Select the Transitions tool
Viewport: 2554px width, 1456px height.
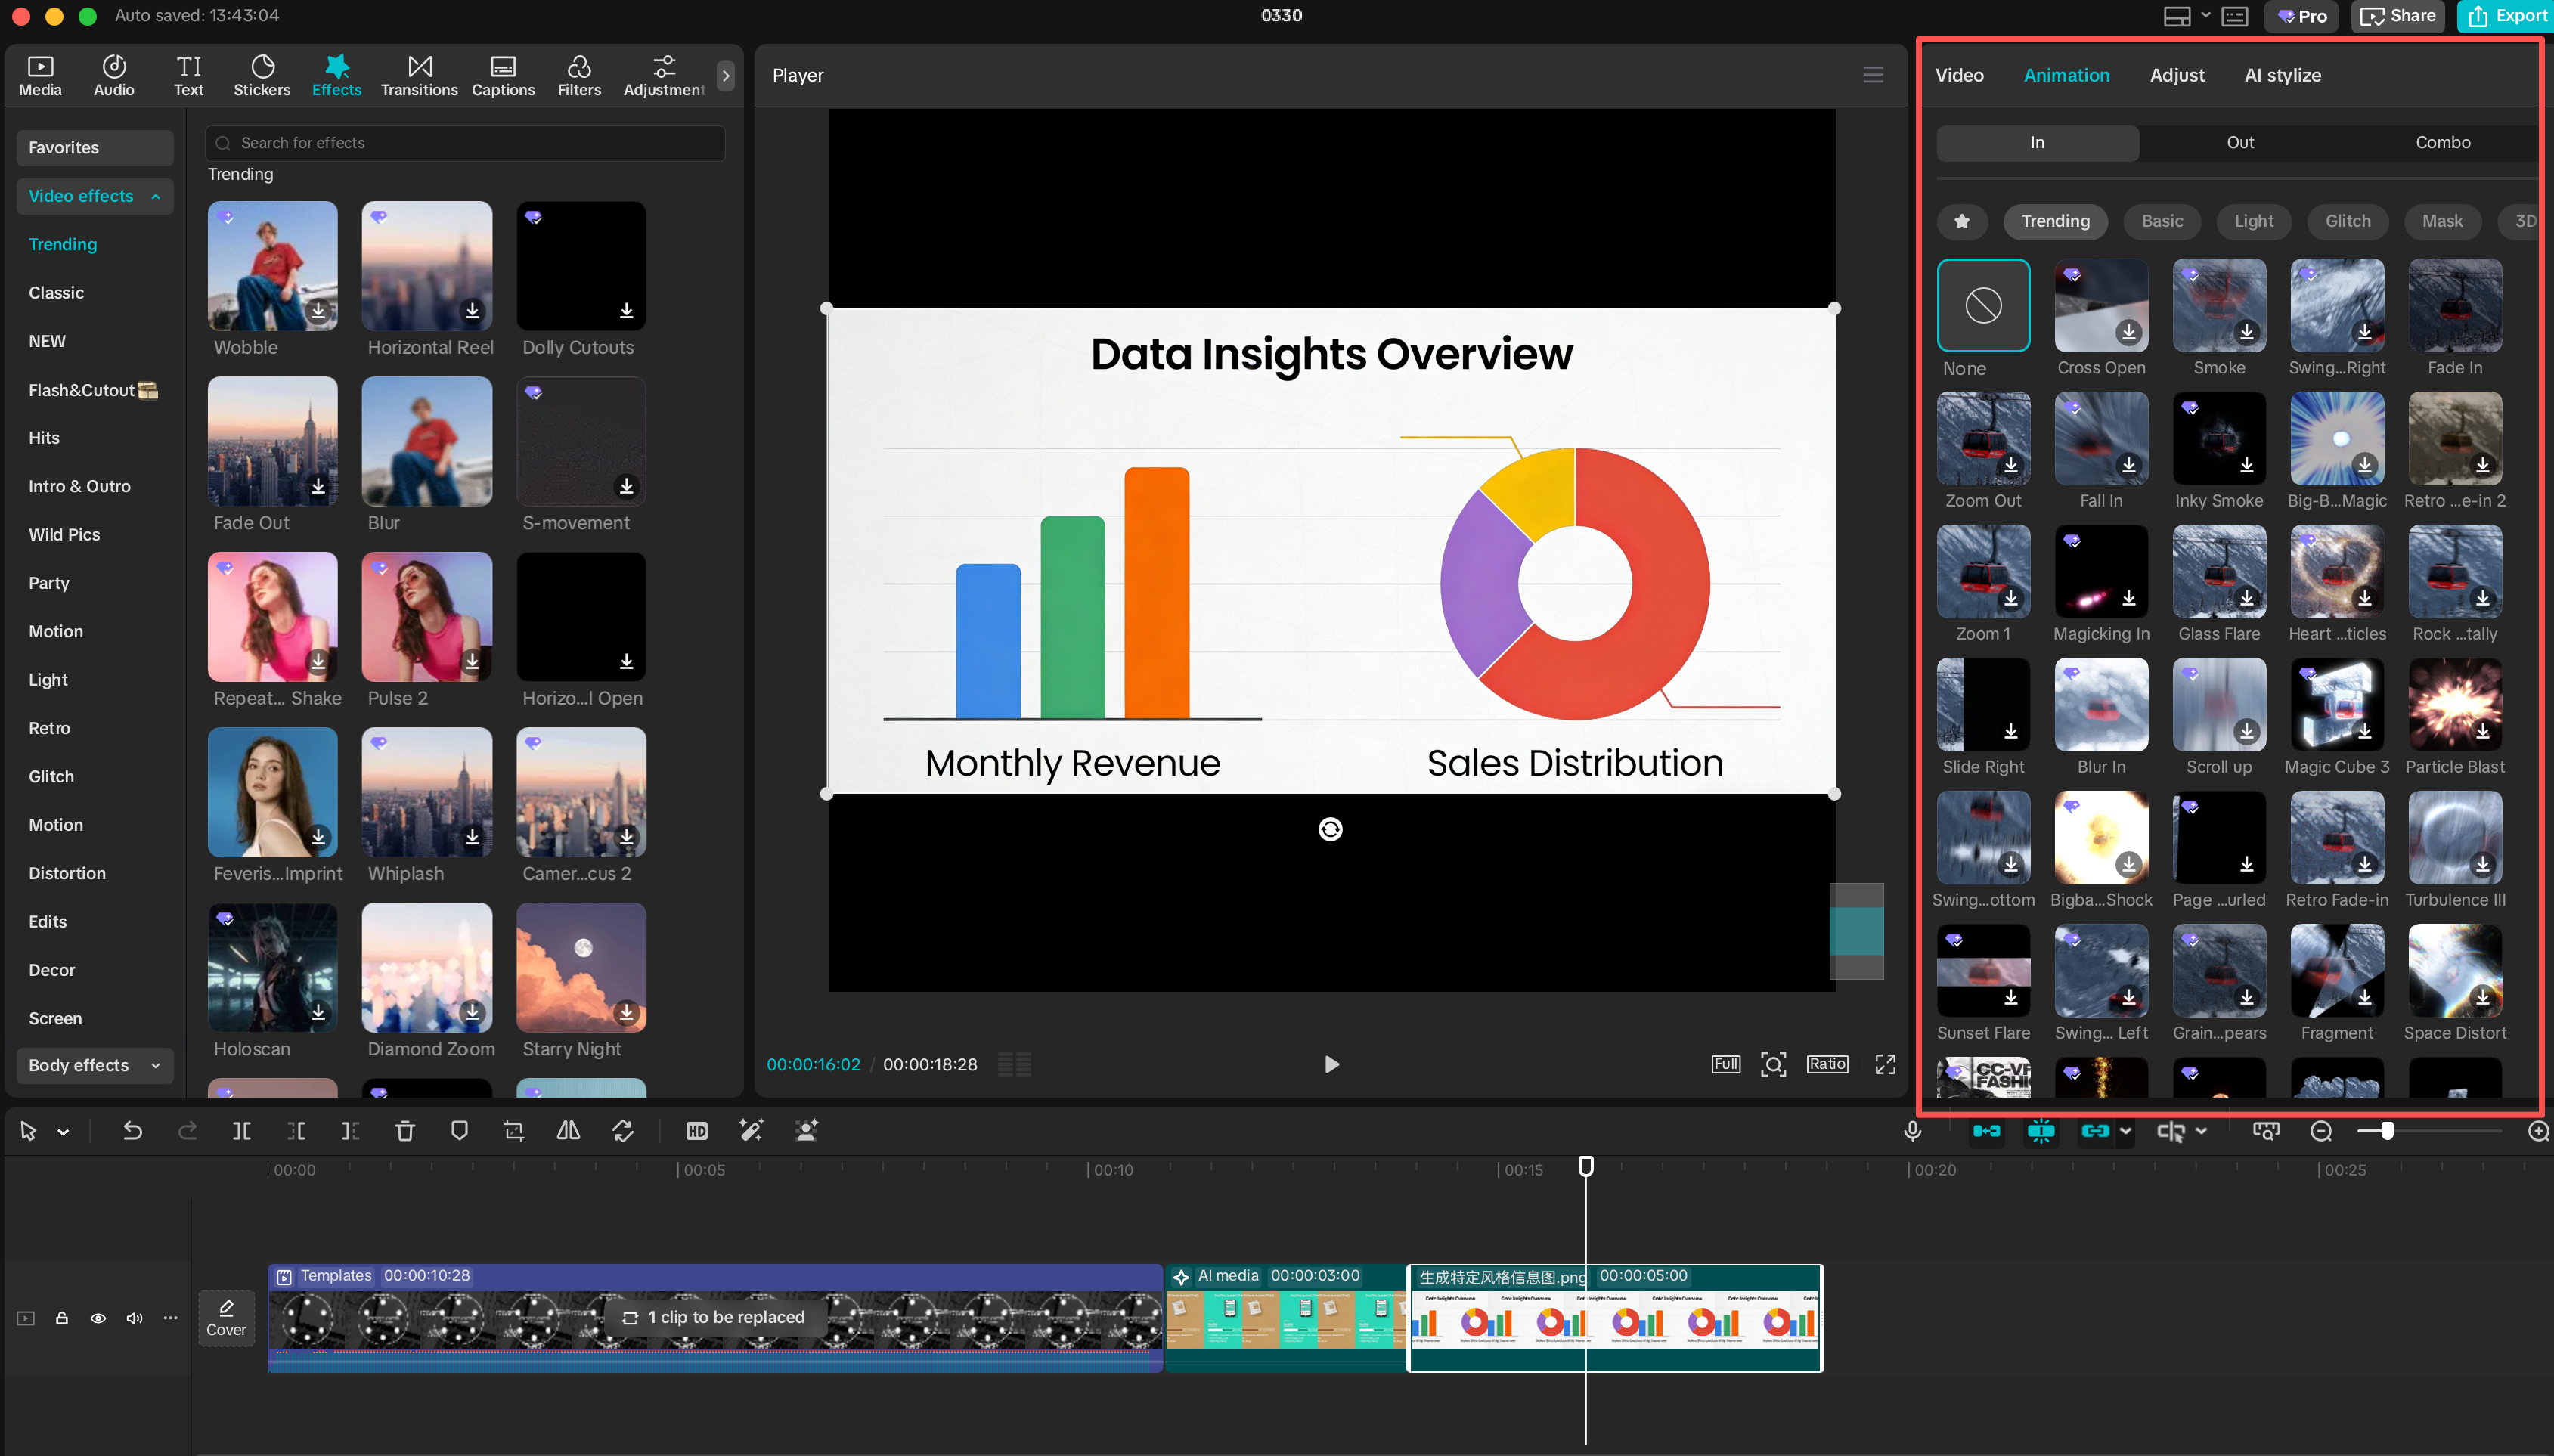pos(418,73)
